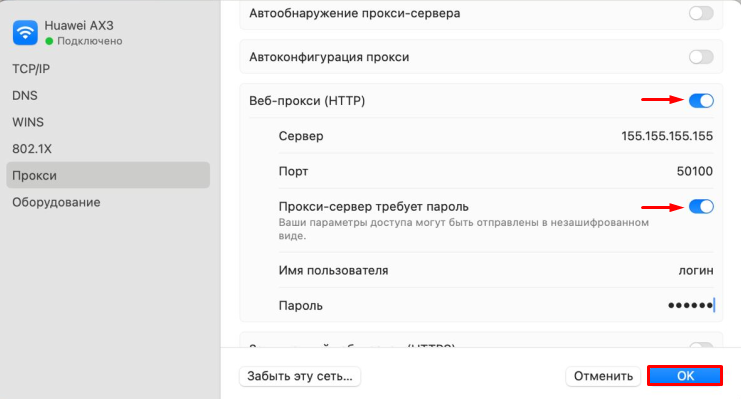Toggle Автообнаружение прокси-сервера switch
Image resolution: width=741 pixels, height=399 pixels.
pyautogui.click(x=701, y=13)
